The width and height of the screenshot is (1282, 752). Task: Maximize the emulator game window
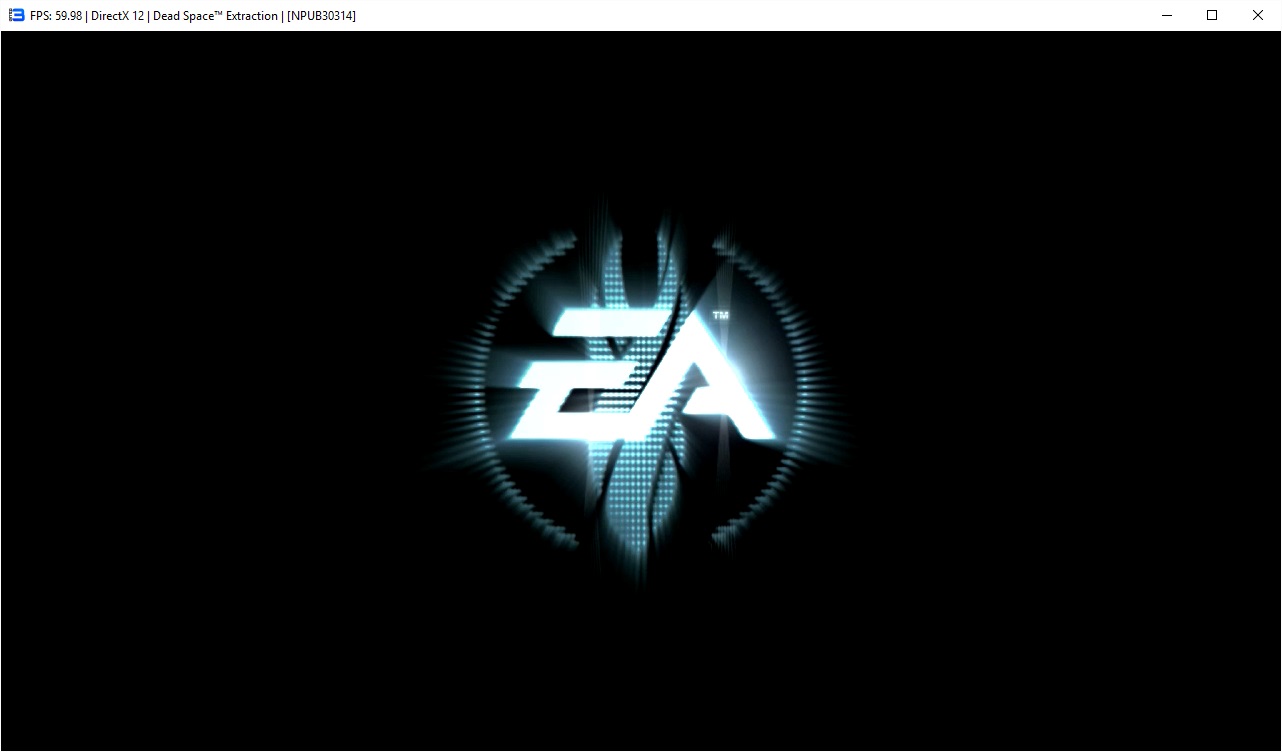coord(1212,15)
